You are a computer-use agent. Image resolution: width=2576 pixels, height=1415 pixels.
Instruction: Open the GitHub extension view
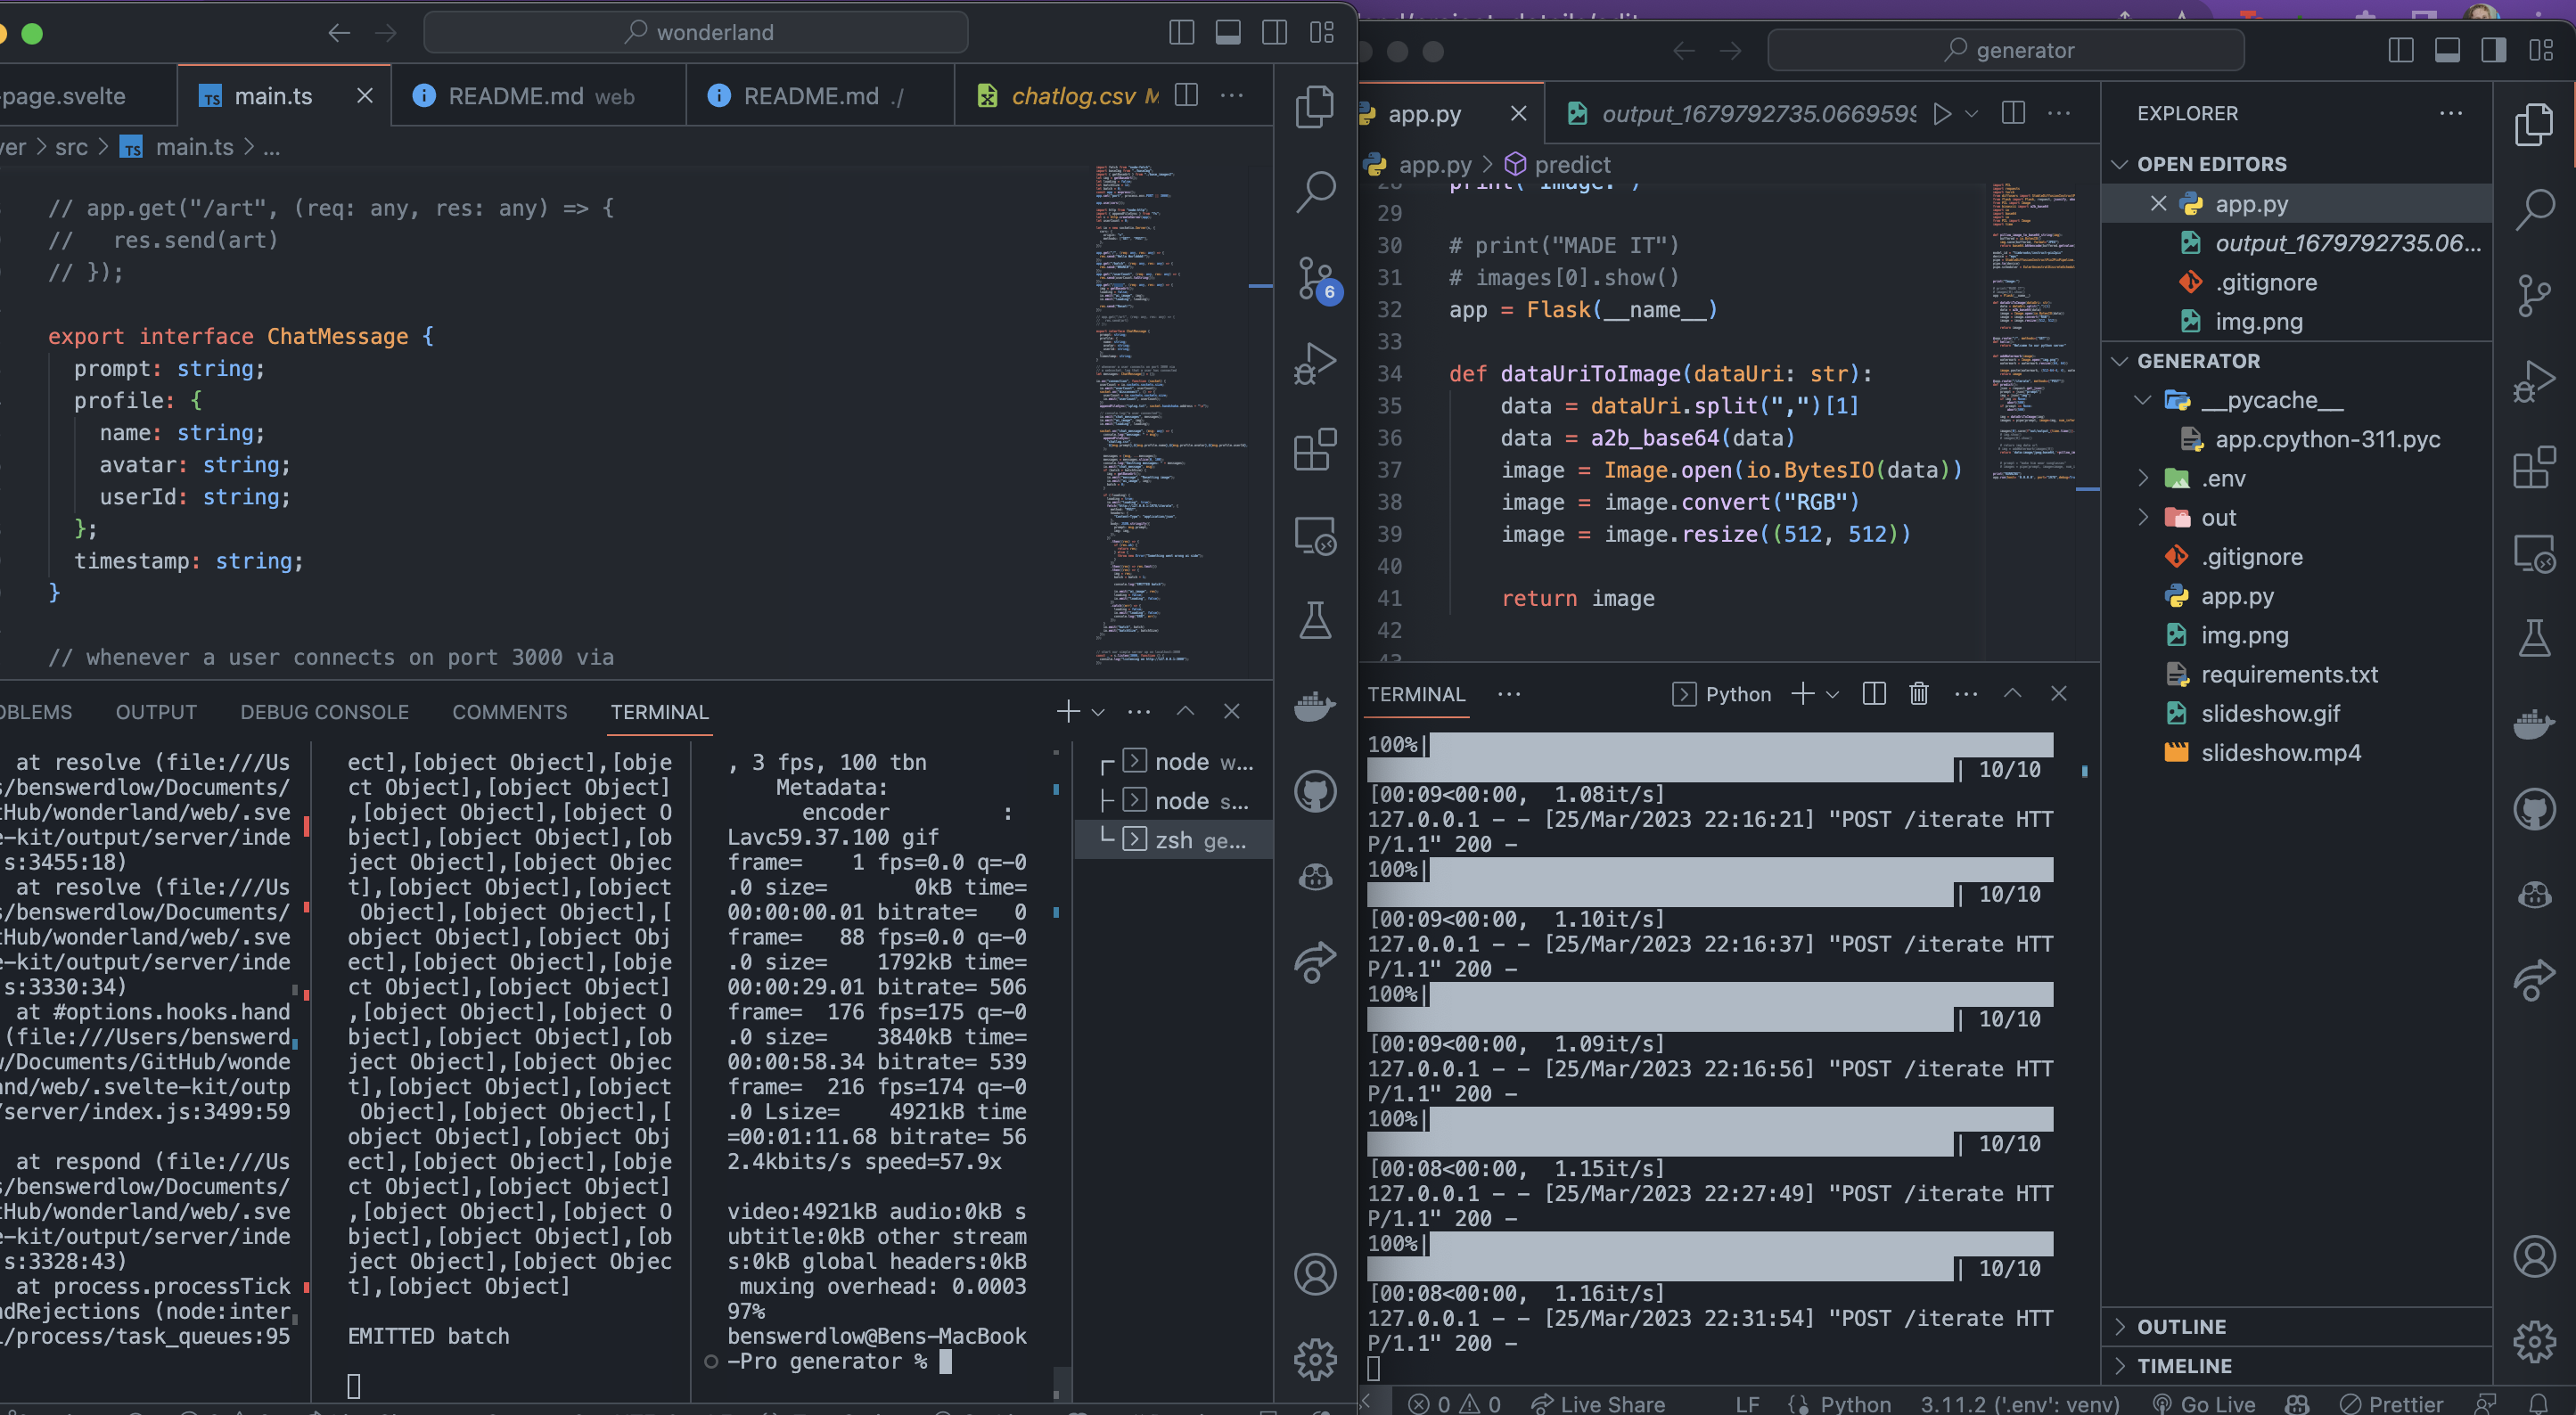[x=1315, y=790]
